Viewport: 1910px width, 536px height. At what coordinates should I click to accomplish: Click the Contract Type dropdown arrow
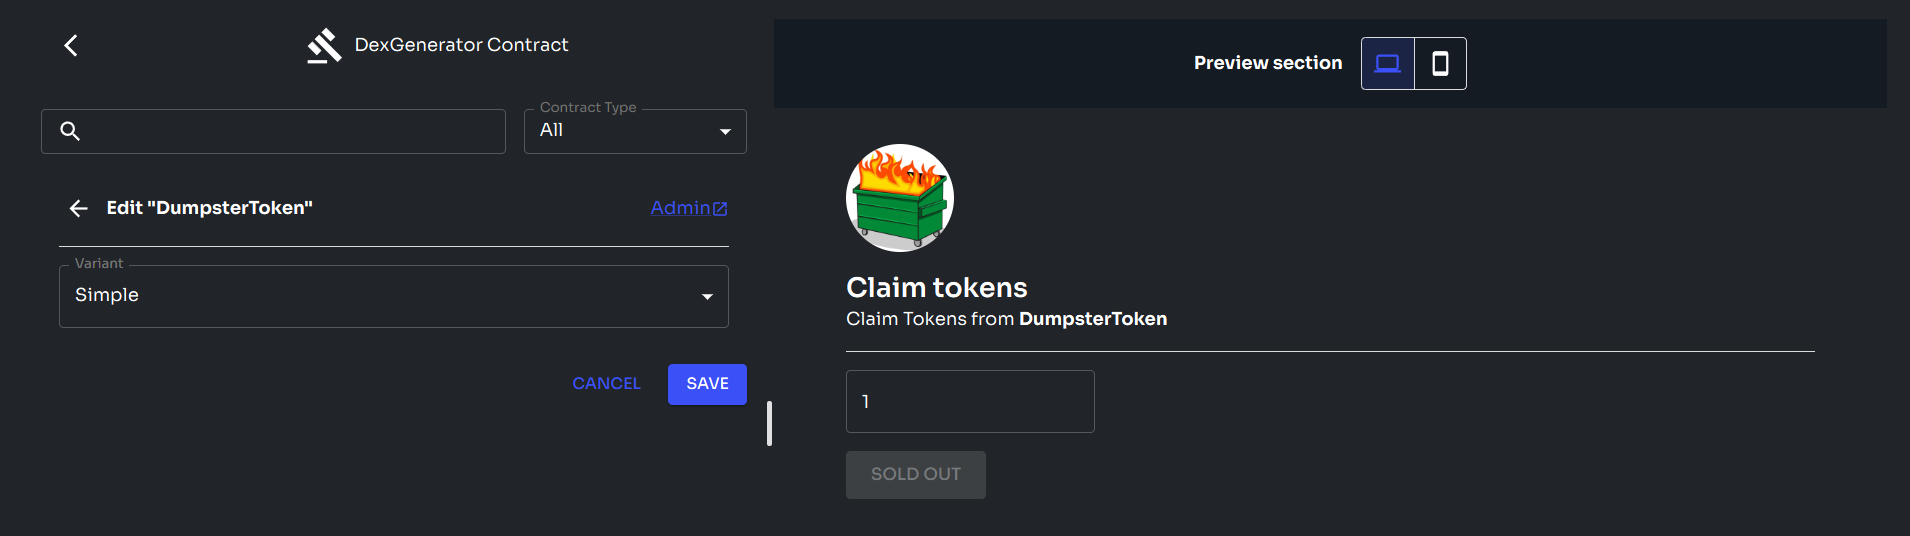(x=725, y=132)
